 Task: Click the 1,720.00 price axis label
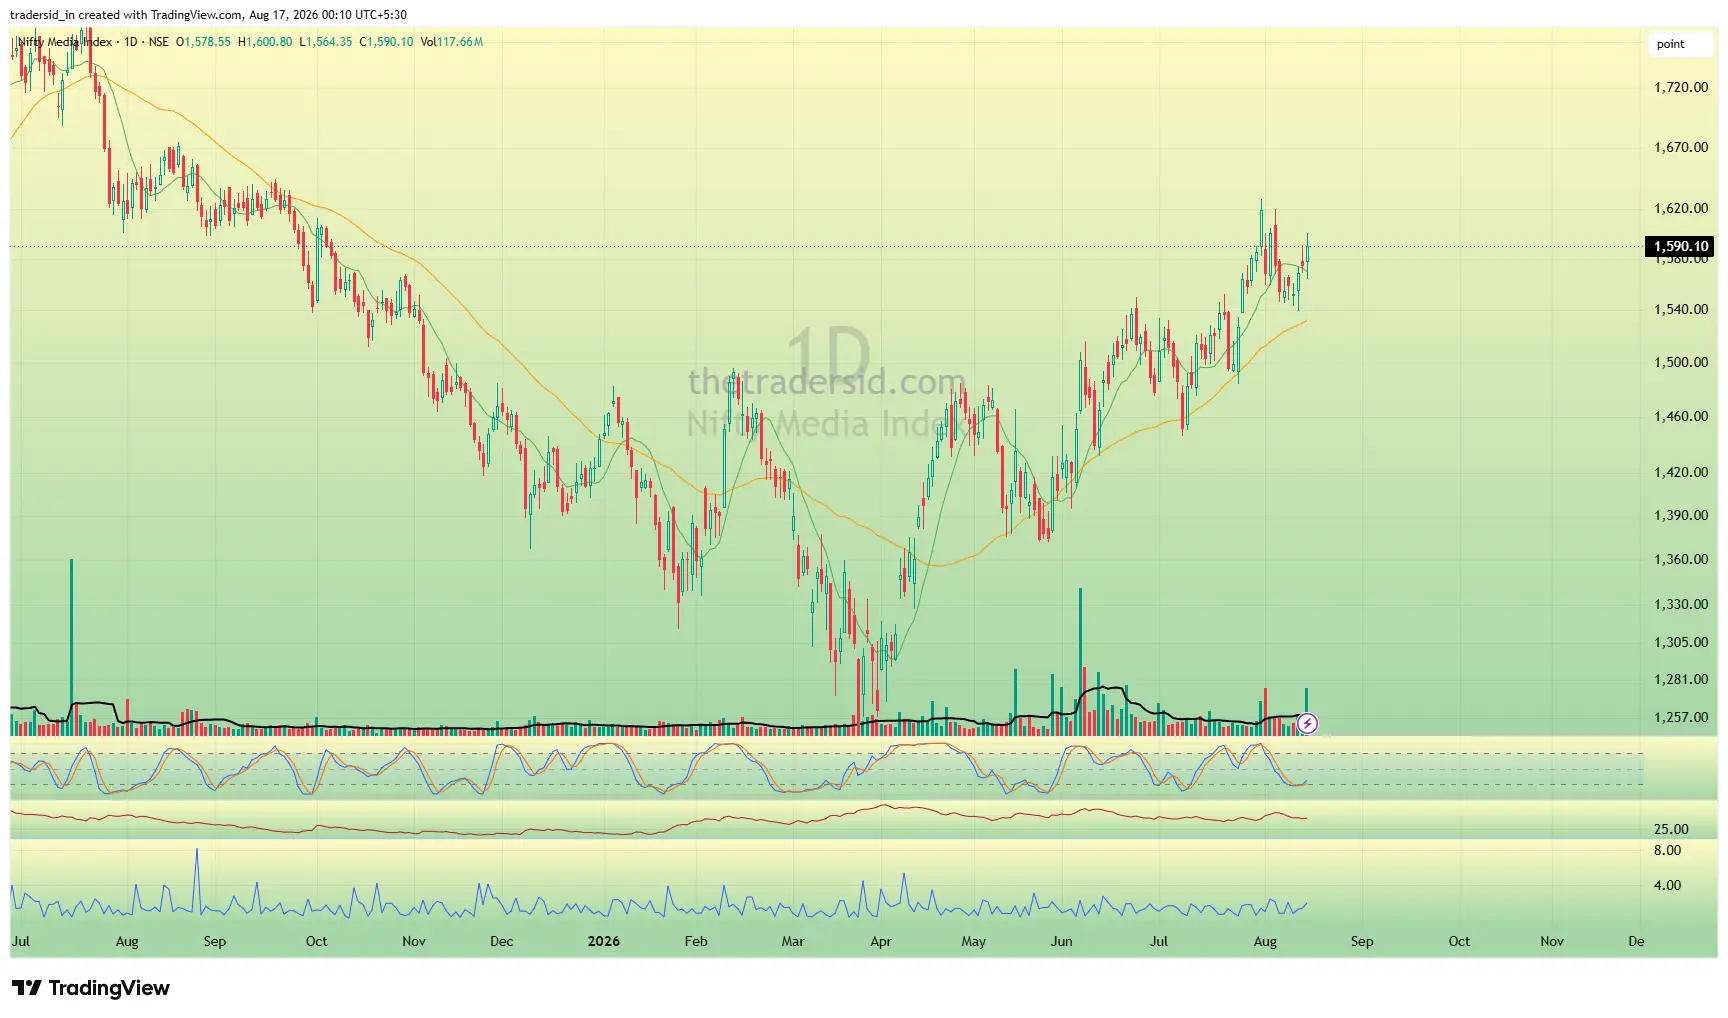pos(1681,87)
